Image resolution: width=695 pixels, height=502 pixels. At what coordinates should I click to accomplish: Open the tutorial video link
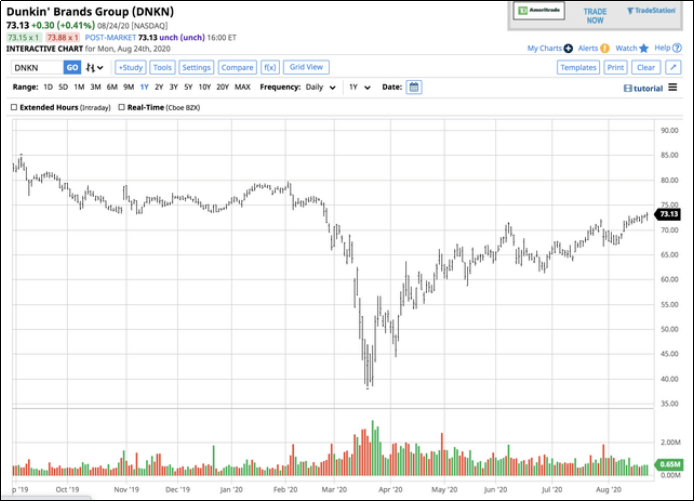(643, 88)
